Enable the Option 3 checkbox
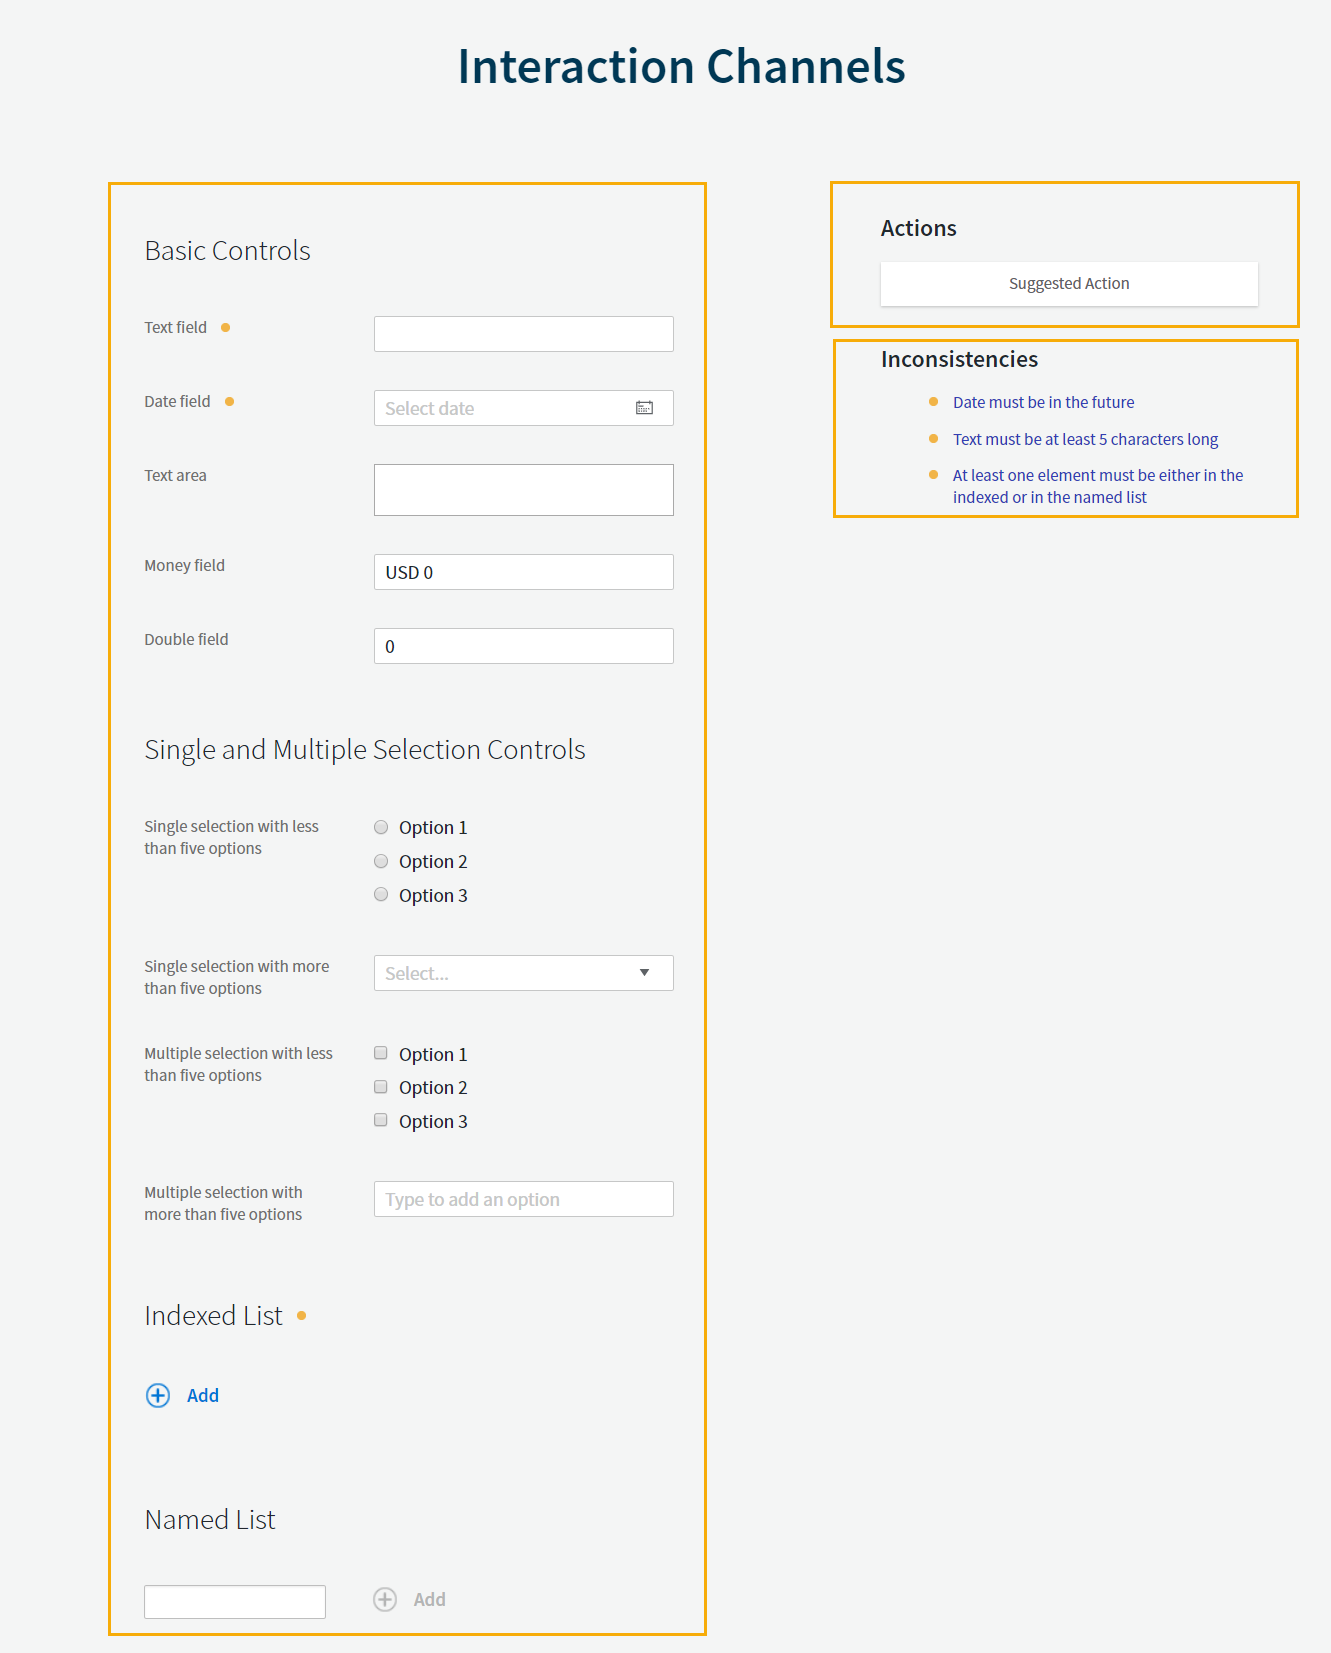The image size is (1331, 1653). point(381,1120)
